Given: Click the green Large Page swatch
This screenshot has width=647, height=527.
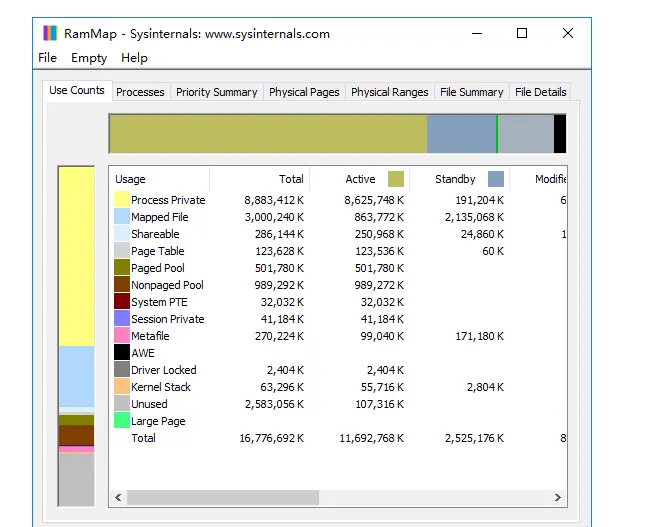Looking at the screenshot, I should click(x=122, y=421).
